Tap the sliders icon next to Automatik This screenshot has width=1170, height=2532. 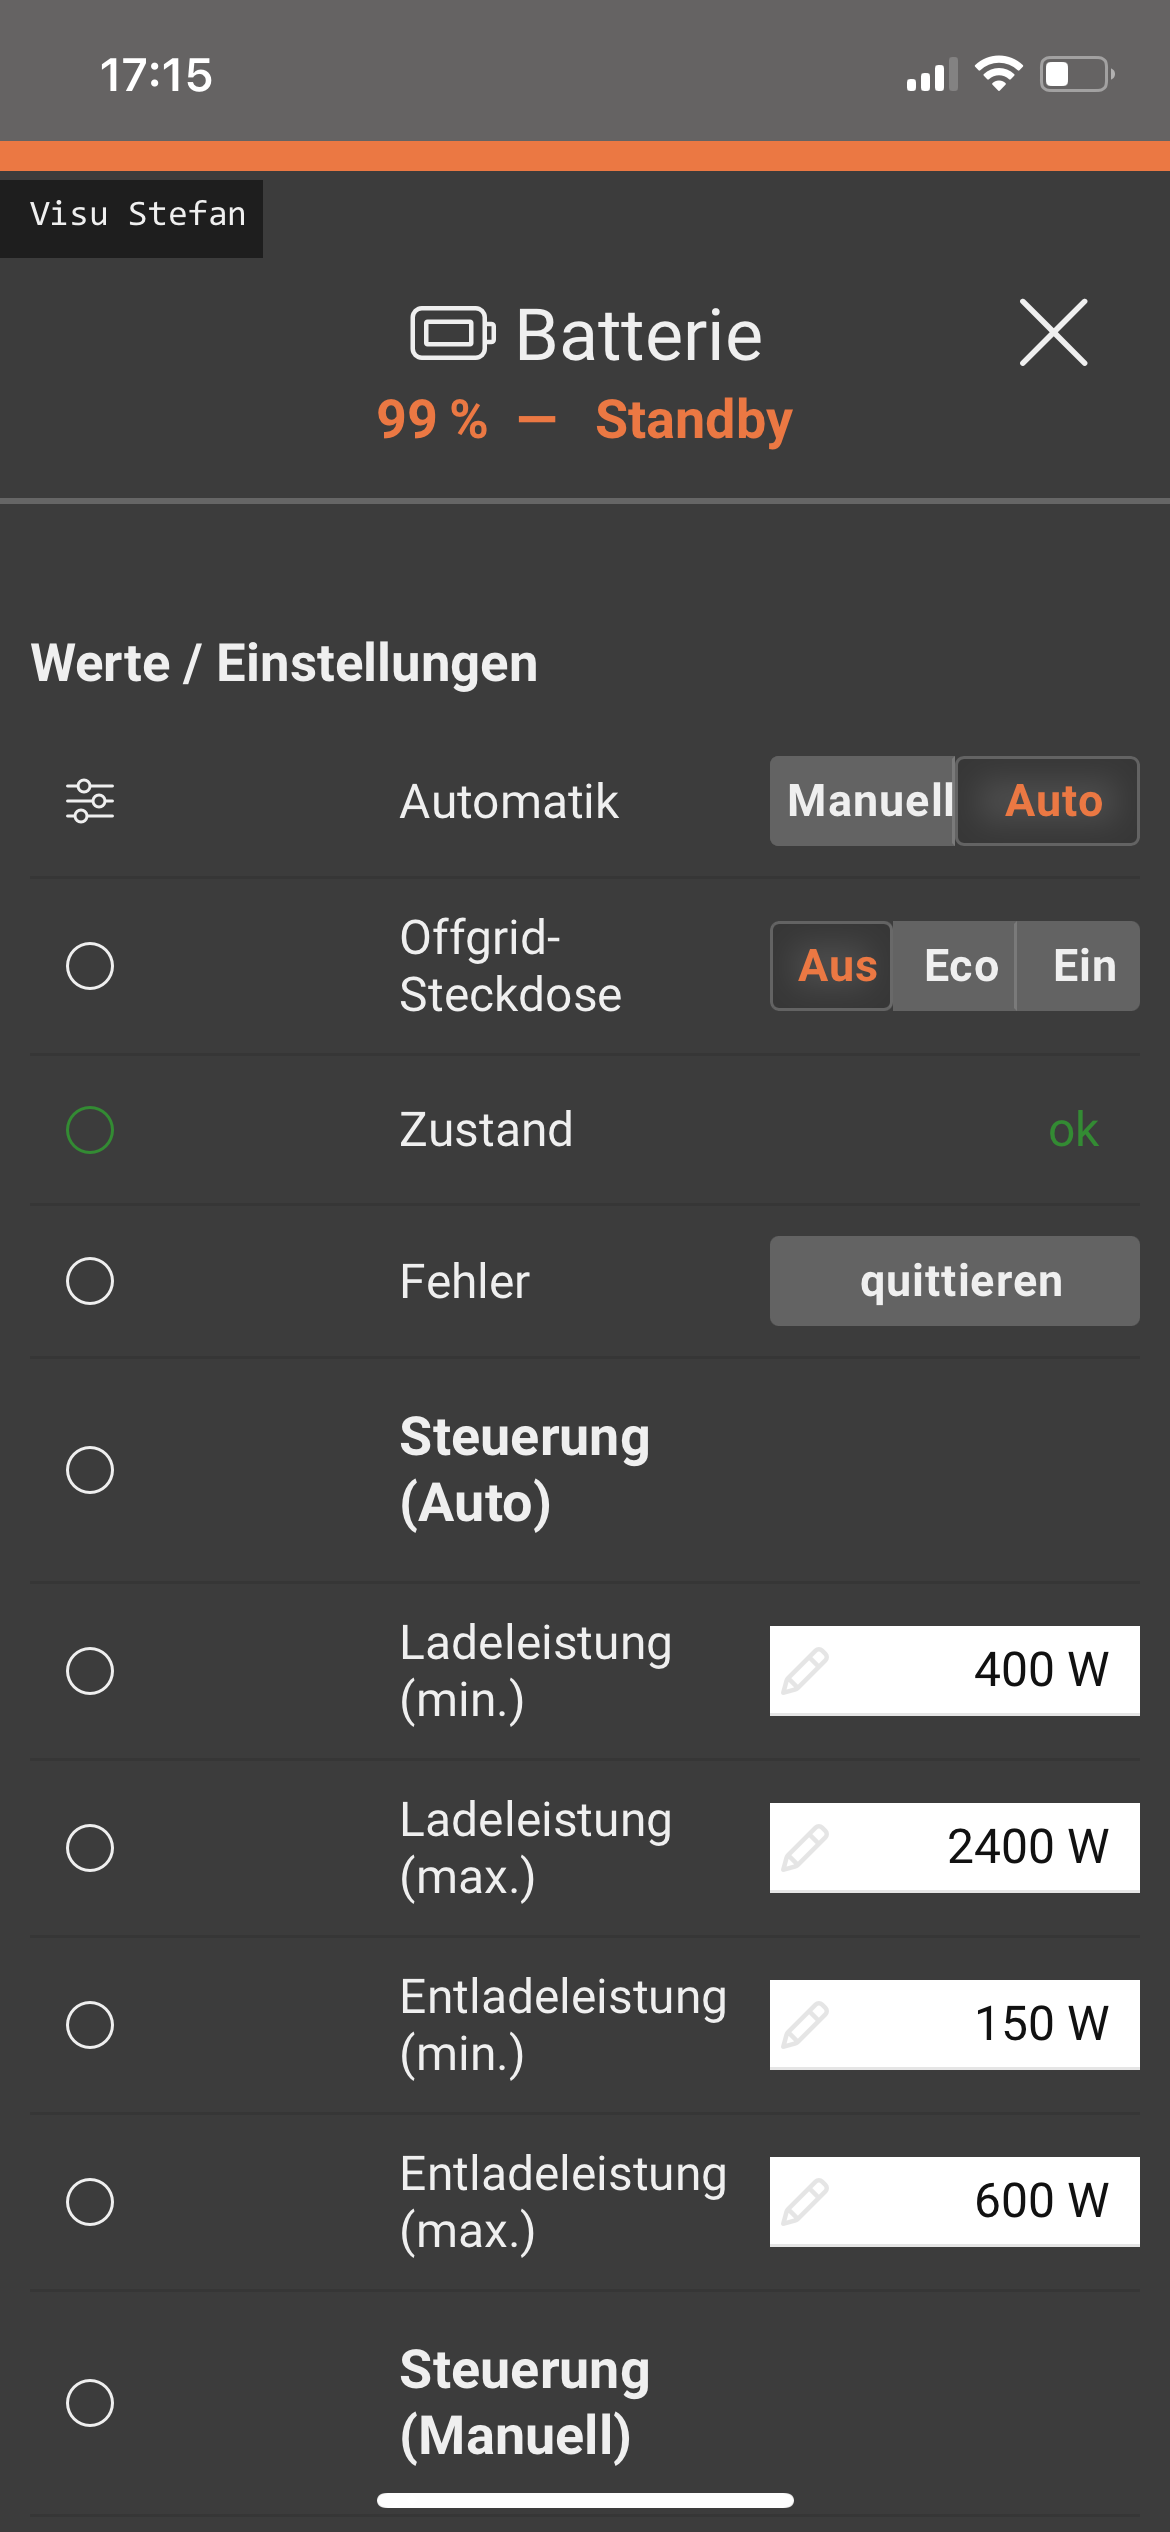[90, 801]
